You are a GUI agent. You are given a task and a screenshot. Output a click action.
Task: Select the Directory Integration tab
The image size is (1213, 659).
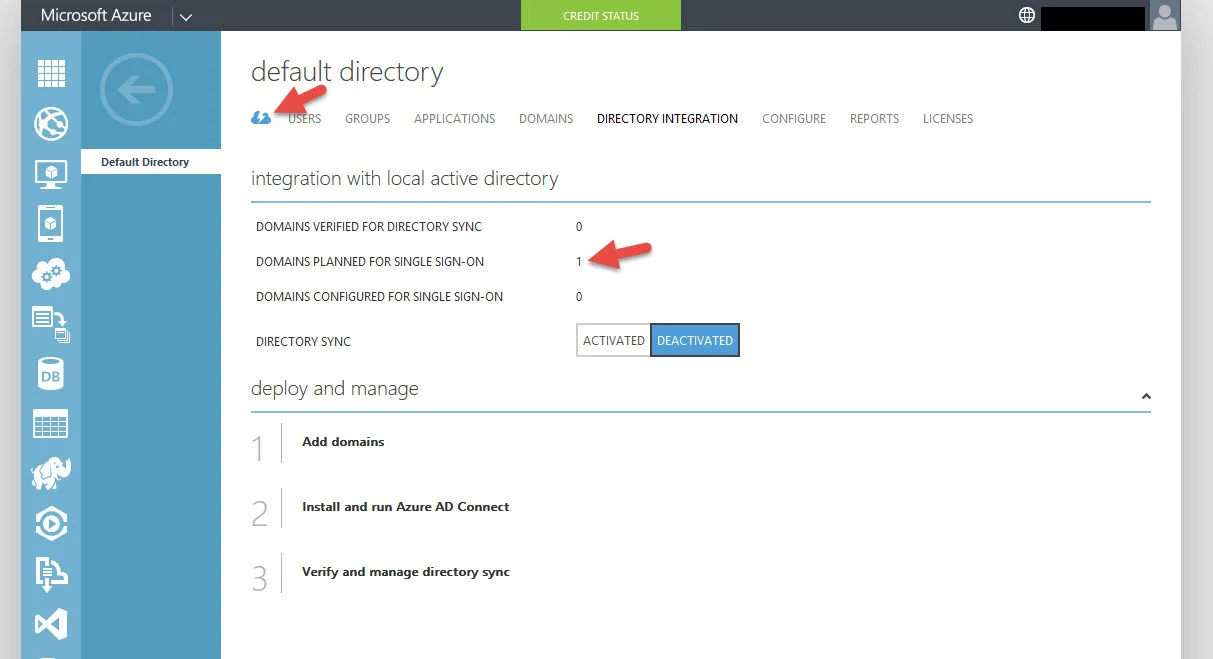click(668, 118)
